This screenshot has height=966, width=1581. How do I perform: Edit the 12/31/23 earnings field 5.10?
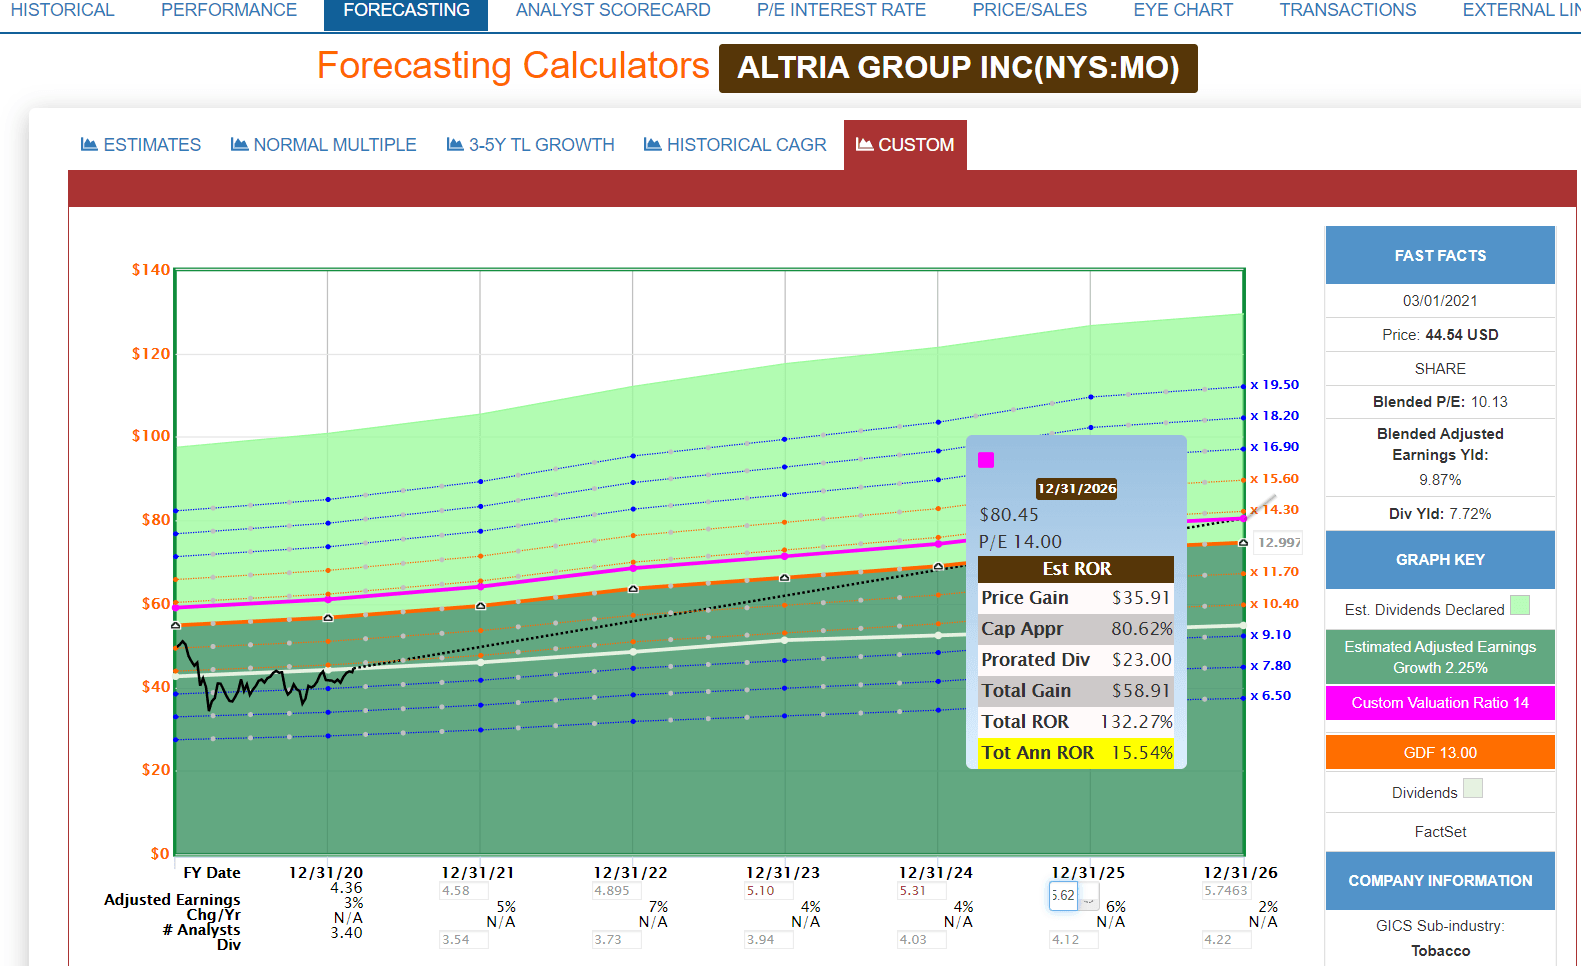point(768,891)
